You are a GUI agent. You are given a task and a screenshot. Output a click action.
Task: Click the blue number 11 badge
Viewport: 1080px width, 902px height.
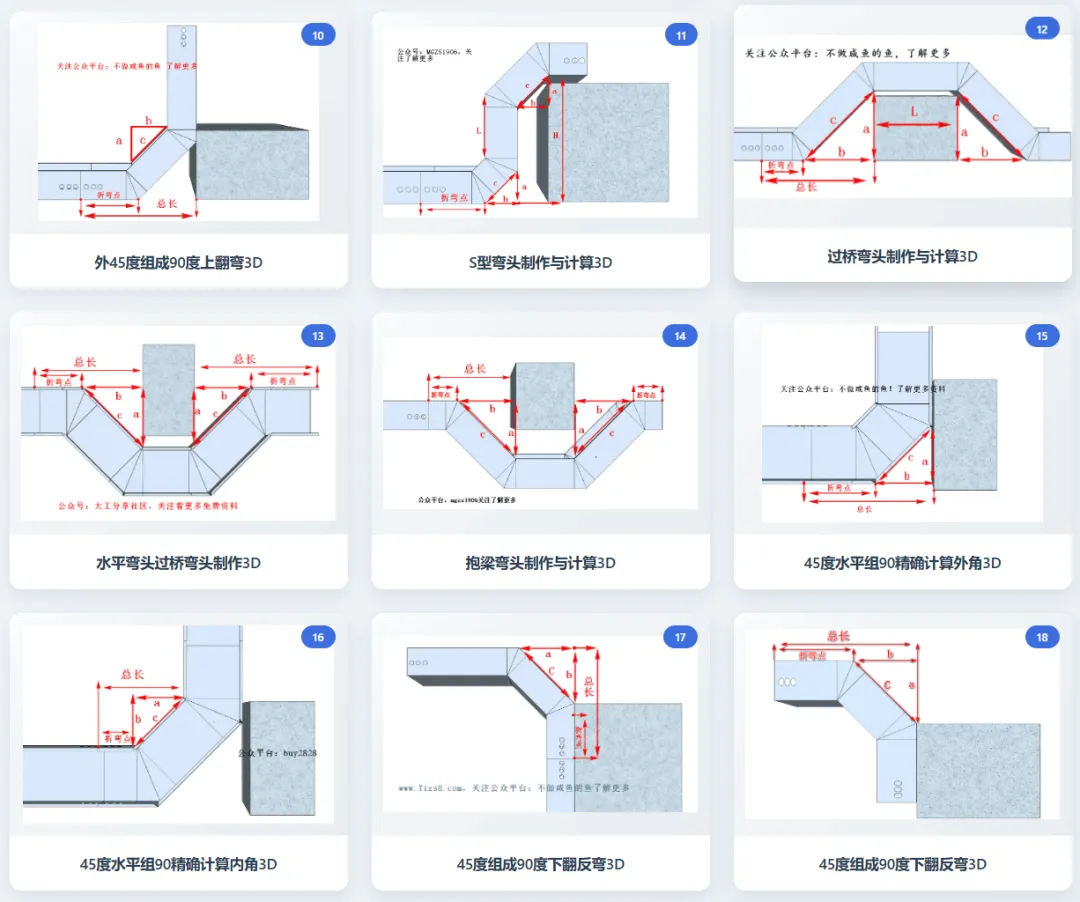pyautogui.click(x=681, y=35)
